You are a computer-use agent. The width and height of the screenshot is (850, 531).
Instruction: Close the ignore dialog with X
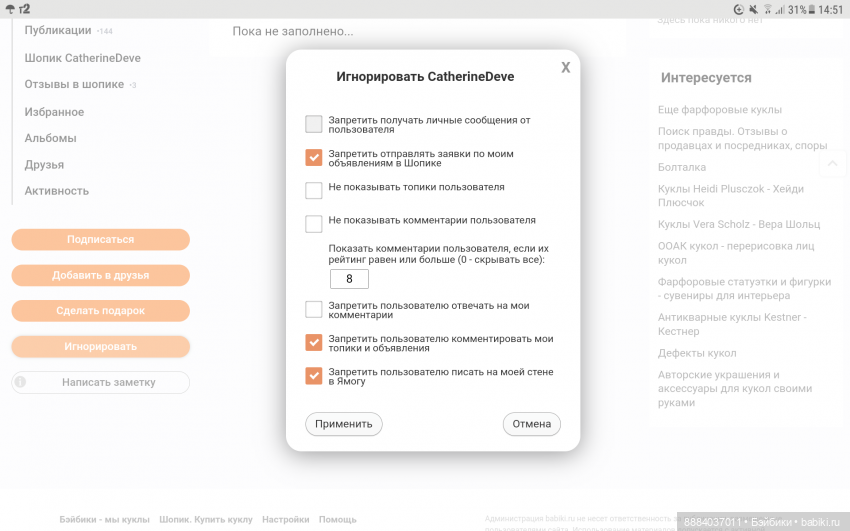pyautogui.click(x=565, y=68)
